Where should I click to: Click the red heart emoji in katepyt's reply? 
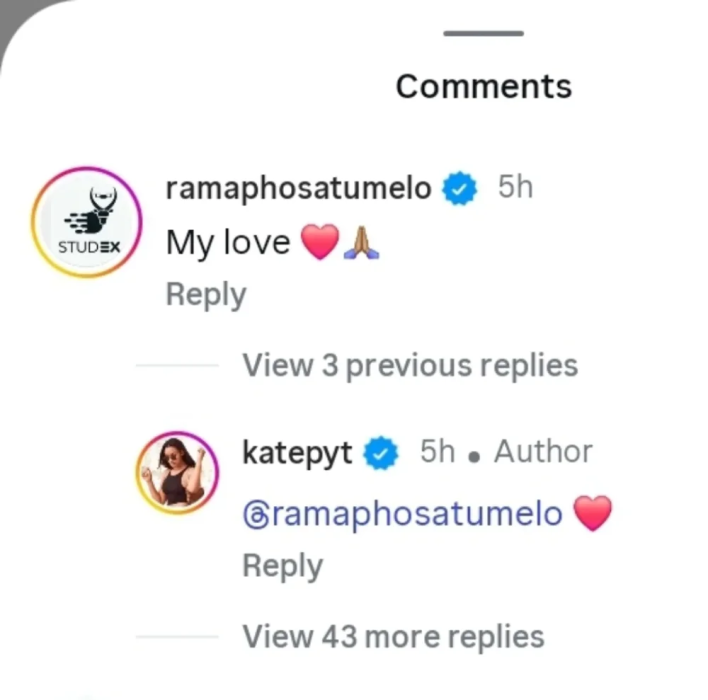(x=591, y=514)
